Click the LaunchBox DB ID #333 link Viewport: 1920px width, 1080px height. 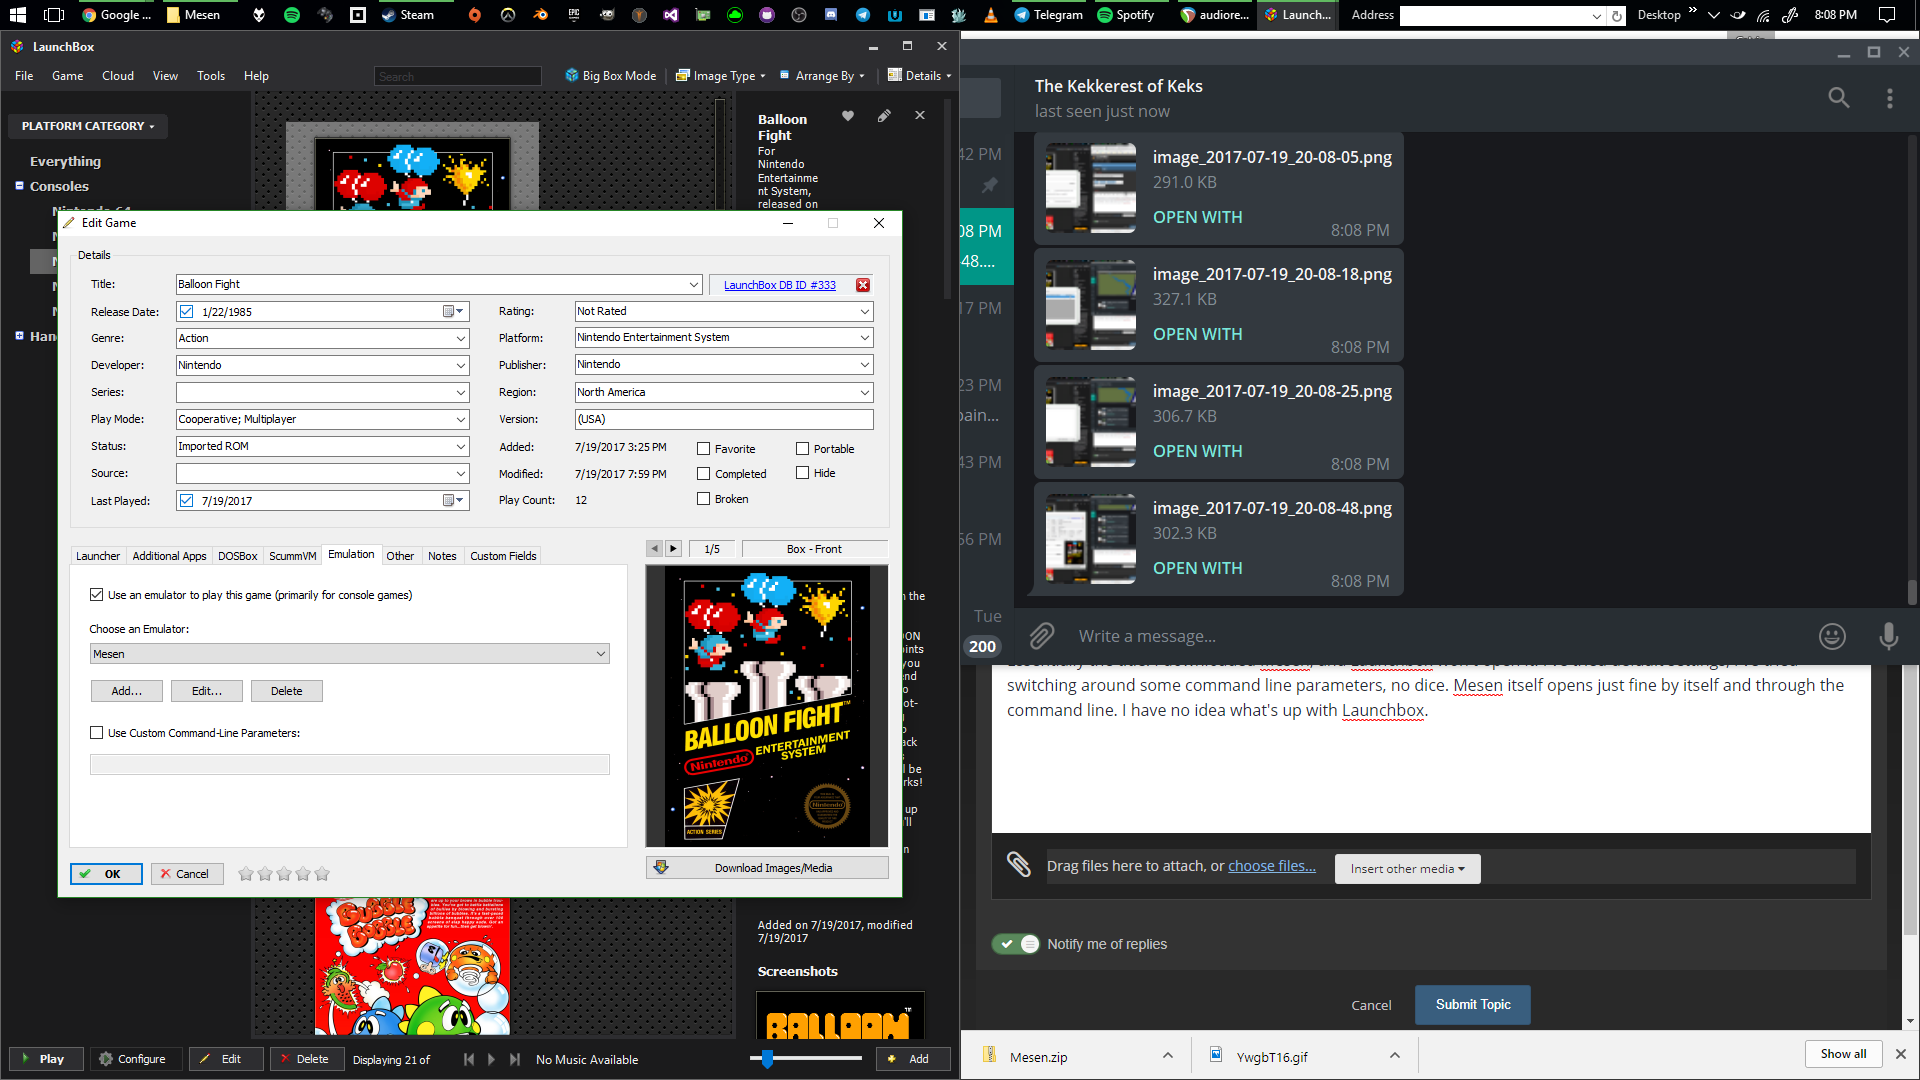pos(780,285)
